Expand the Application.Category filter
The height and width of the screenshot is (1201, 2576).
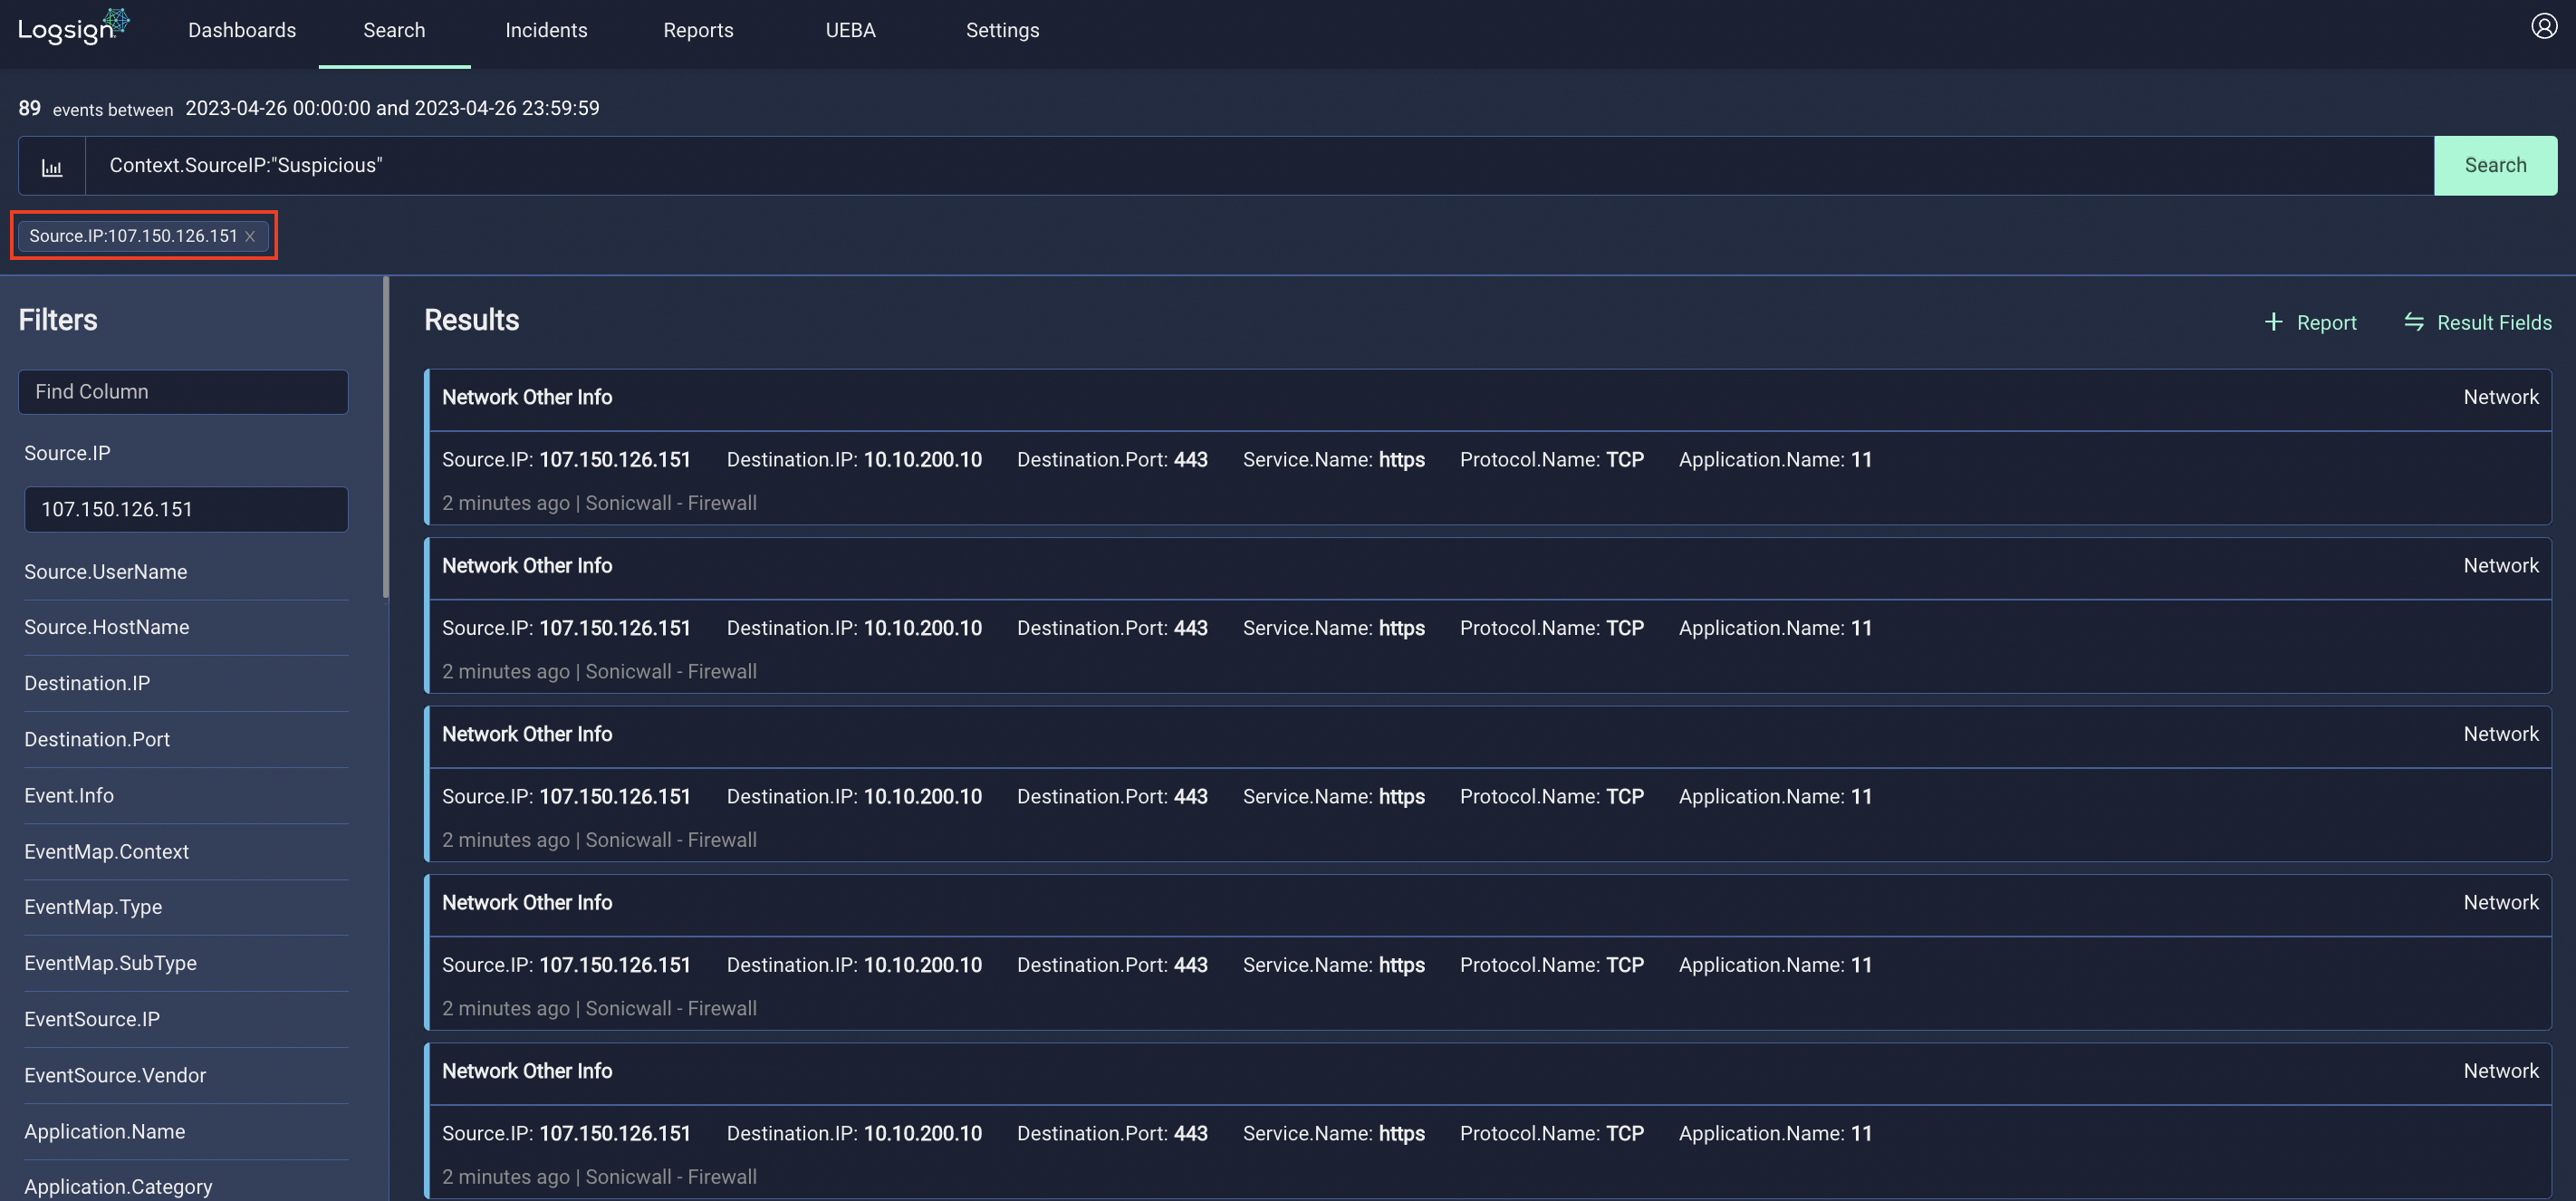[x=118, y=1187]
